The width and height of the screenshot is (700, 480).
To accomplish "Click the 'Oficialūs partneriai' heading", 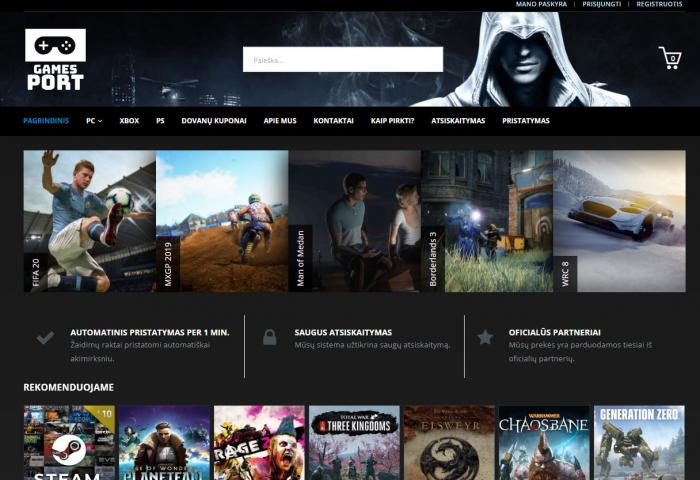I will pyautogui.click(x=554, y=332).
